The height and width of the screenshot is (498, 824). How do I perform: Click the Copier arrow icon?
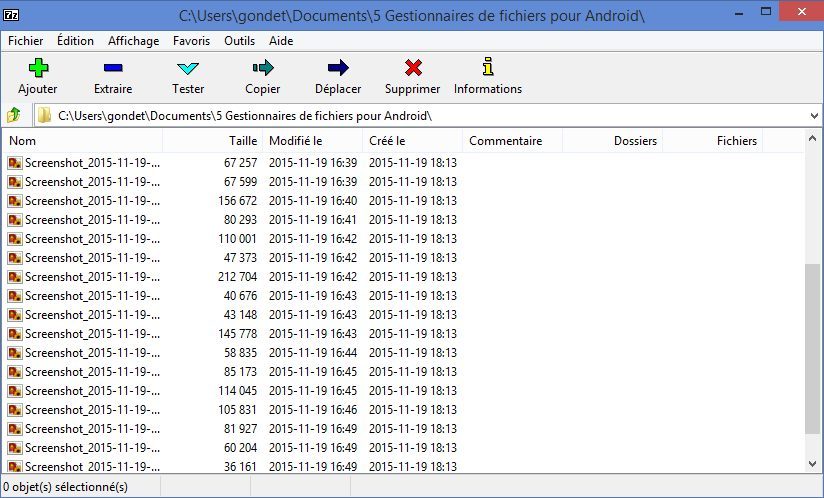click(x=263, y=68)
